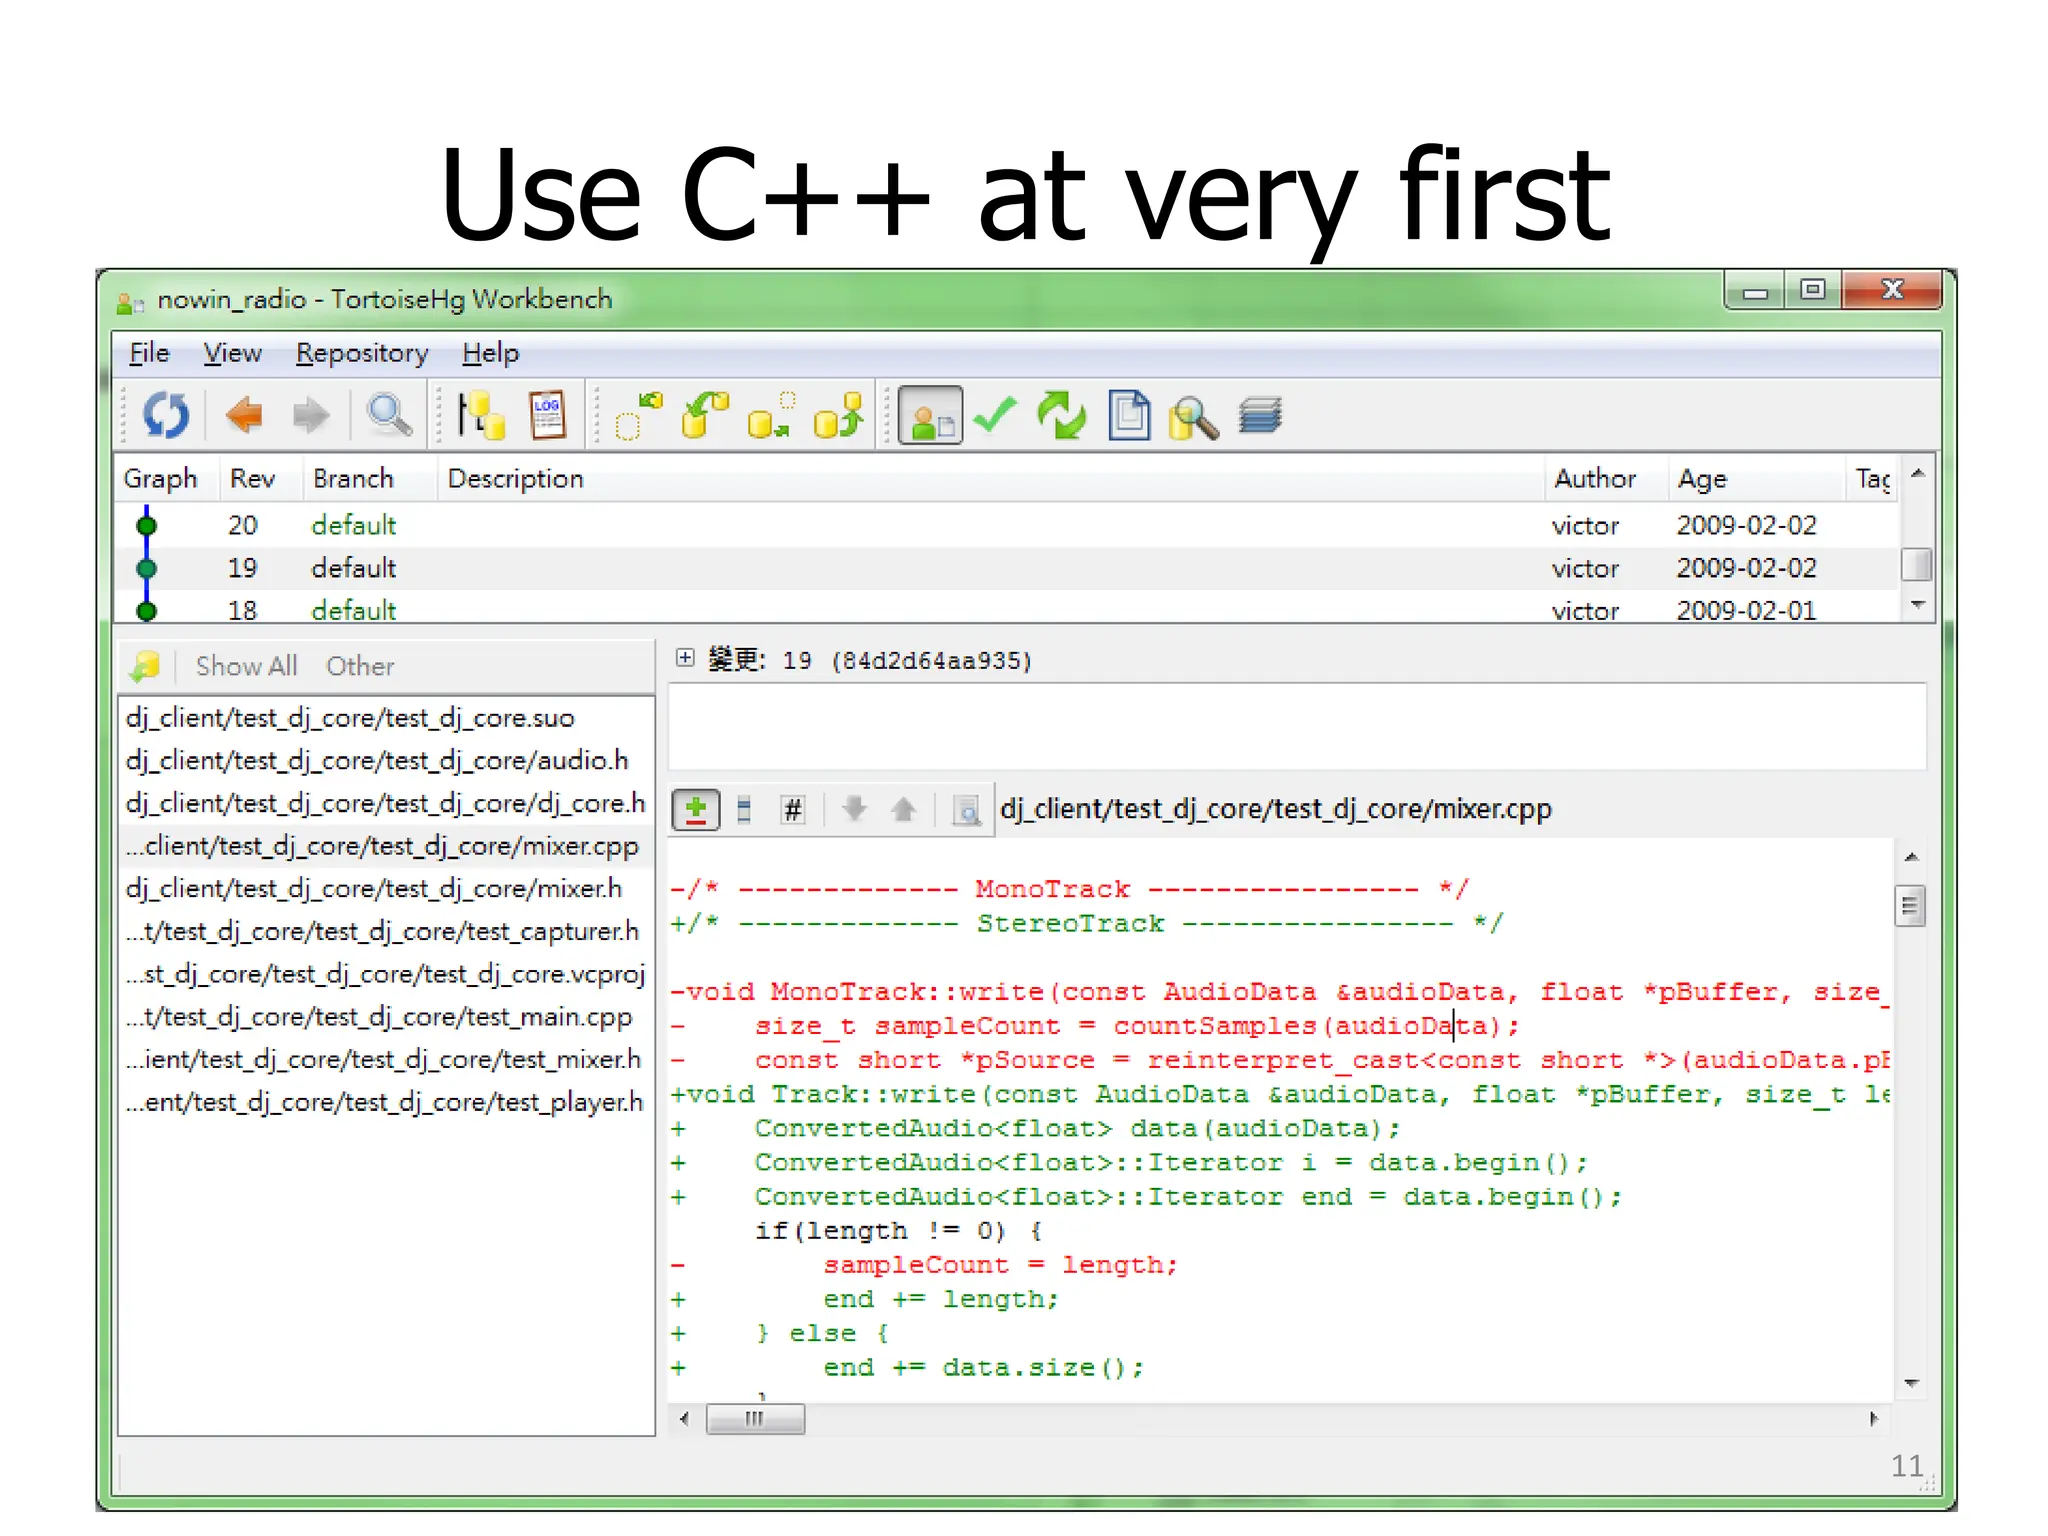The image size is (2048, 1536).
Task: Click the Other filter
Action: pos(360,666)
